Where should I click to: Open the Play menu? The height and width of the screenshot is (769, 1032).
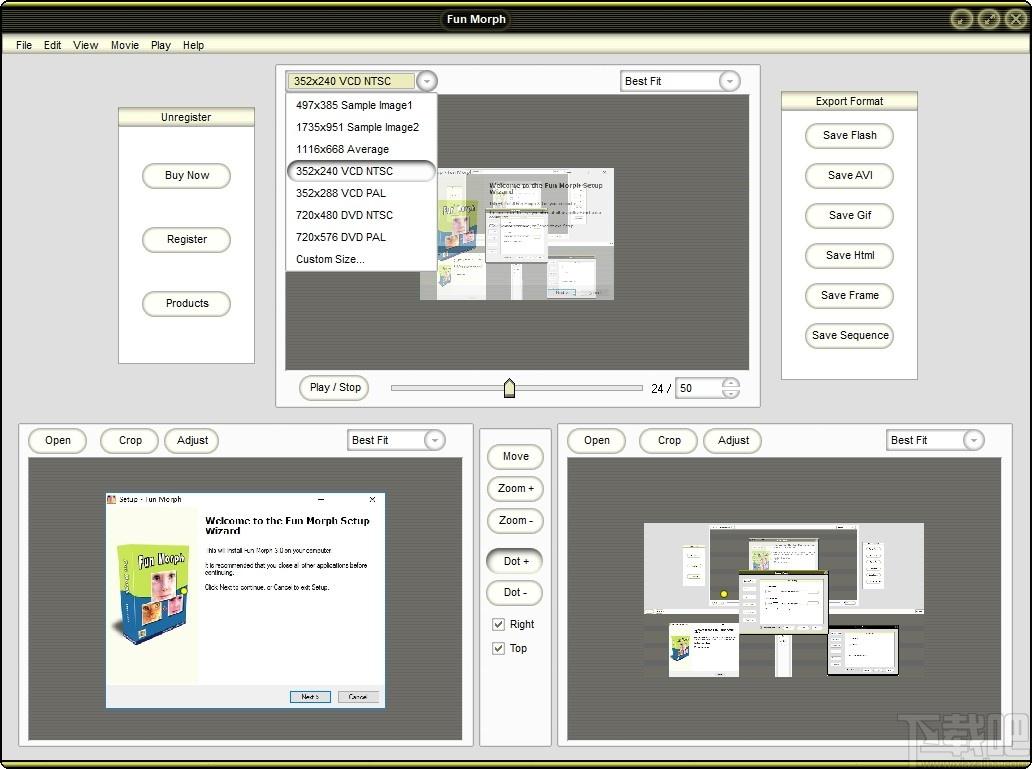pyautogui.click(x=161, y=45)
